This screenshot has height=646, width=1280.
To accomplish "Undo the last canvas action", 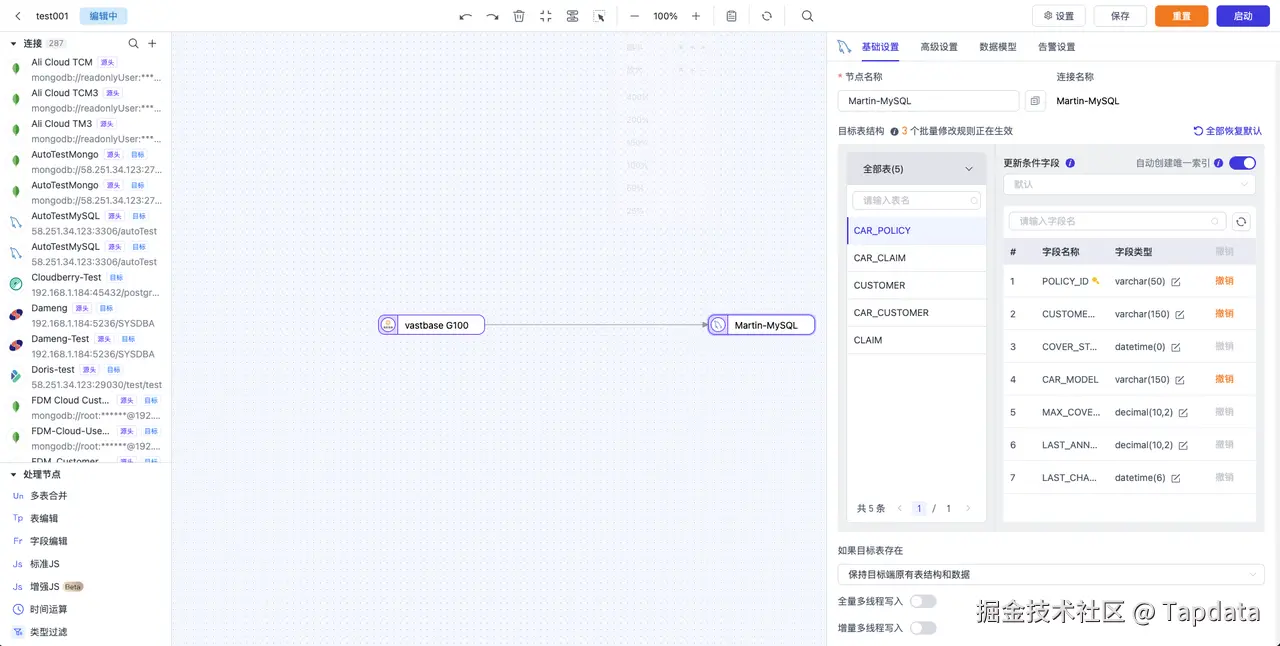I will 466,16.
